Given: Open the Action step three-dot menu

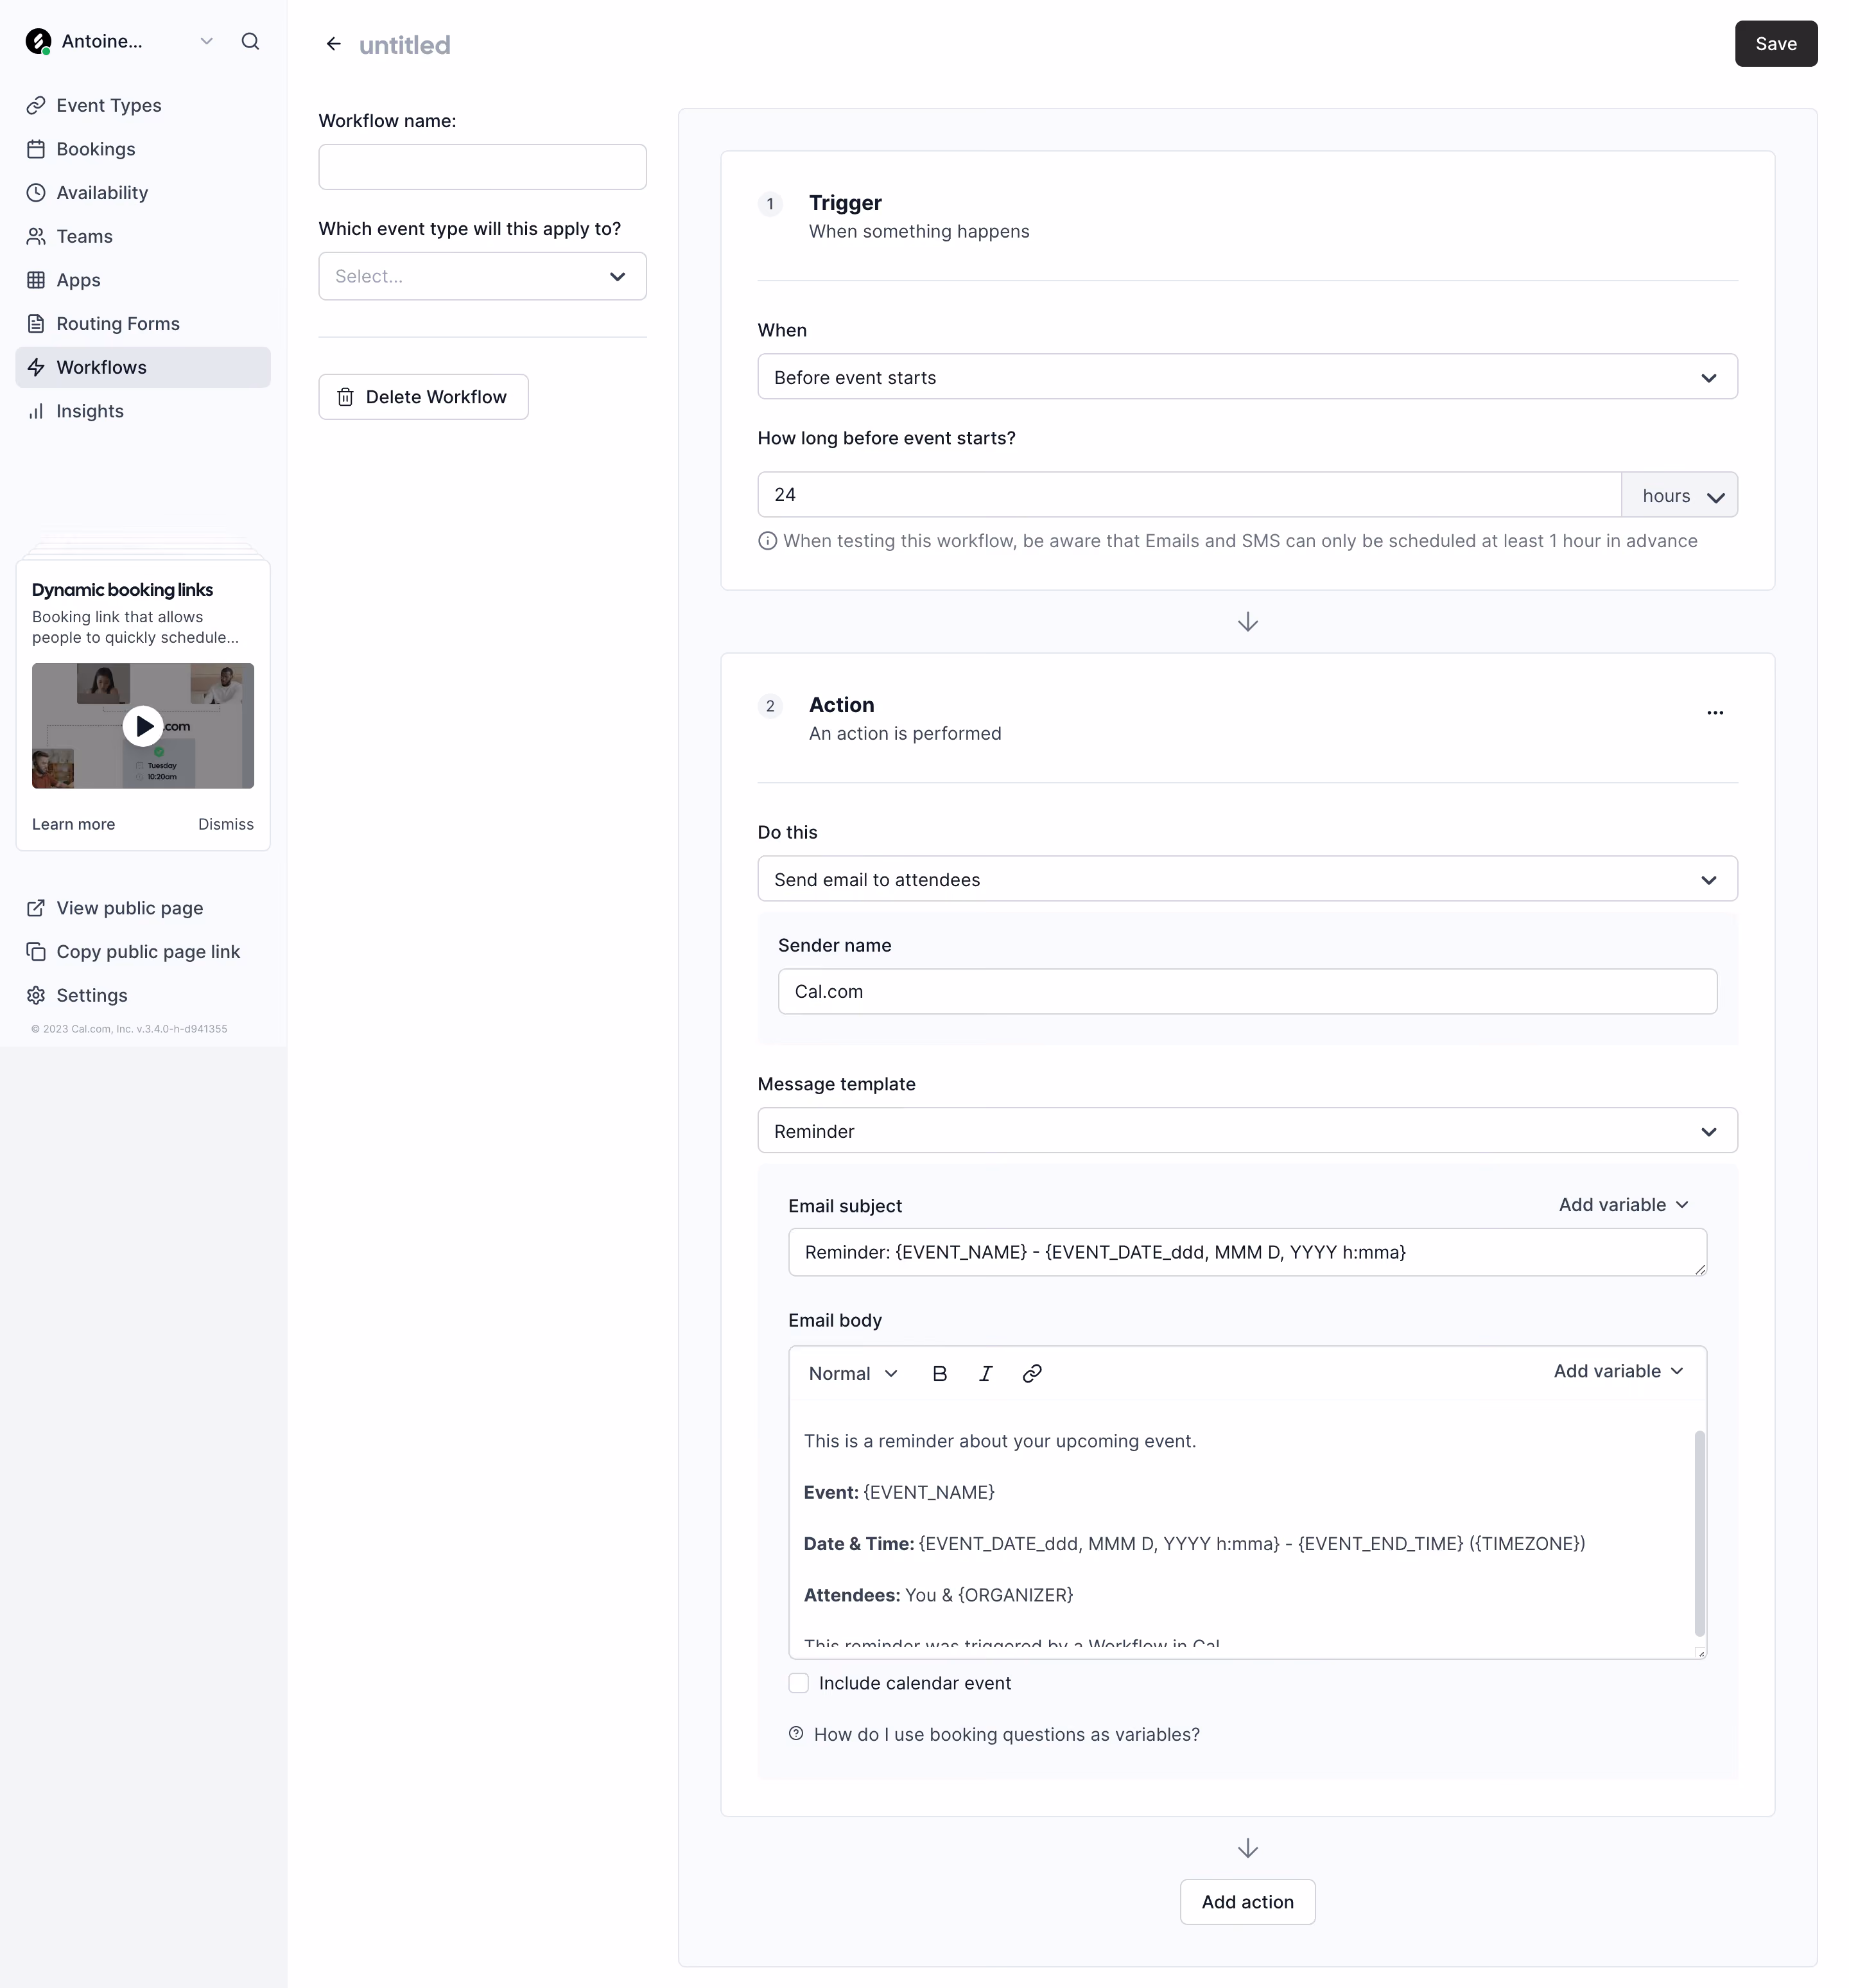Looking at the screenshot, I should coord(1715,713).
